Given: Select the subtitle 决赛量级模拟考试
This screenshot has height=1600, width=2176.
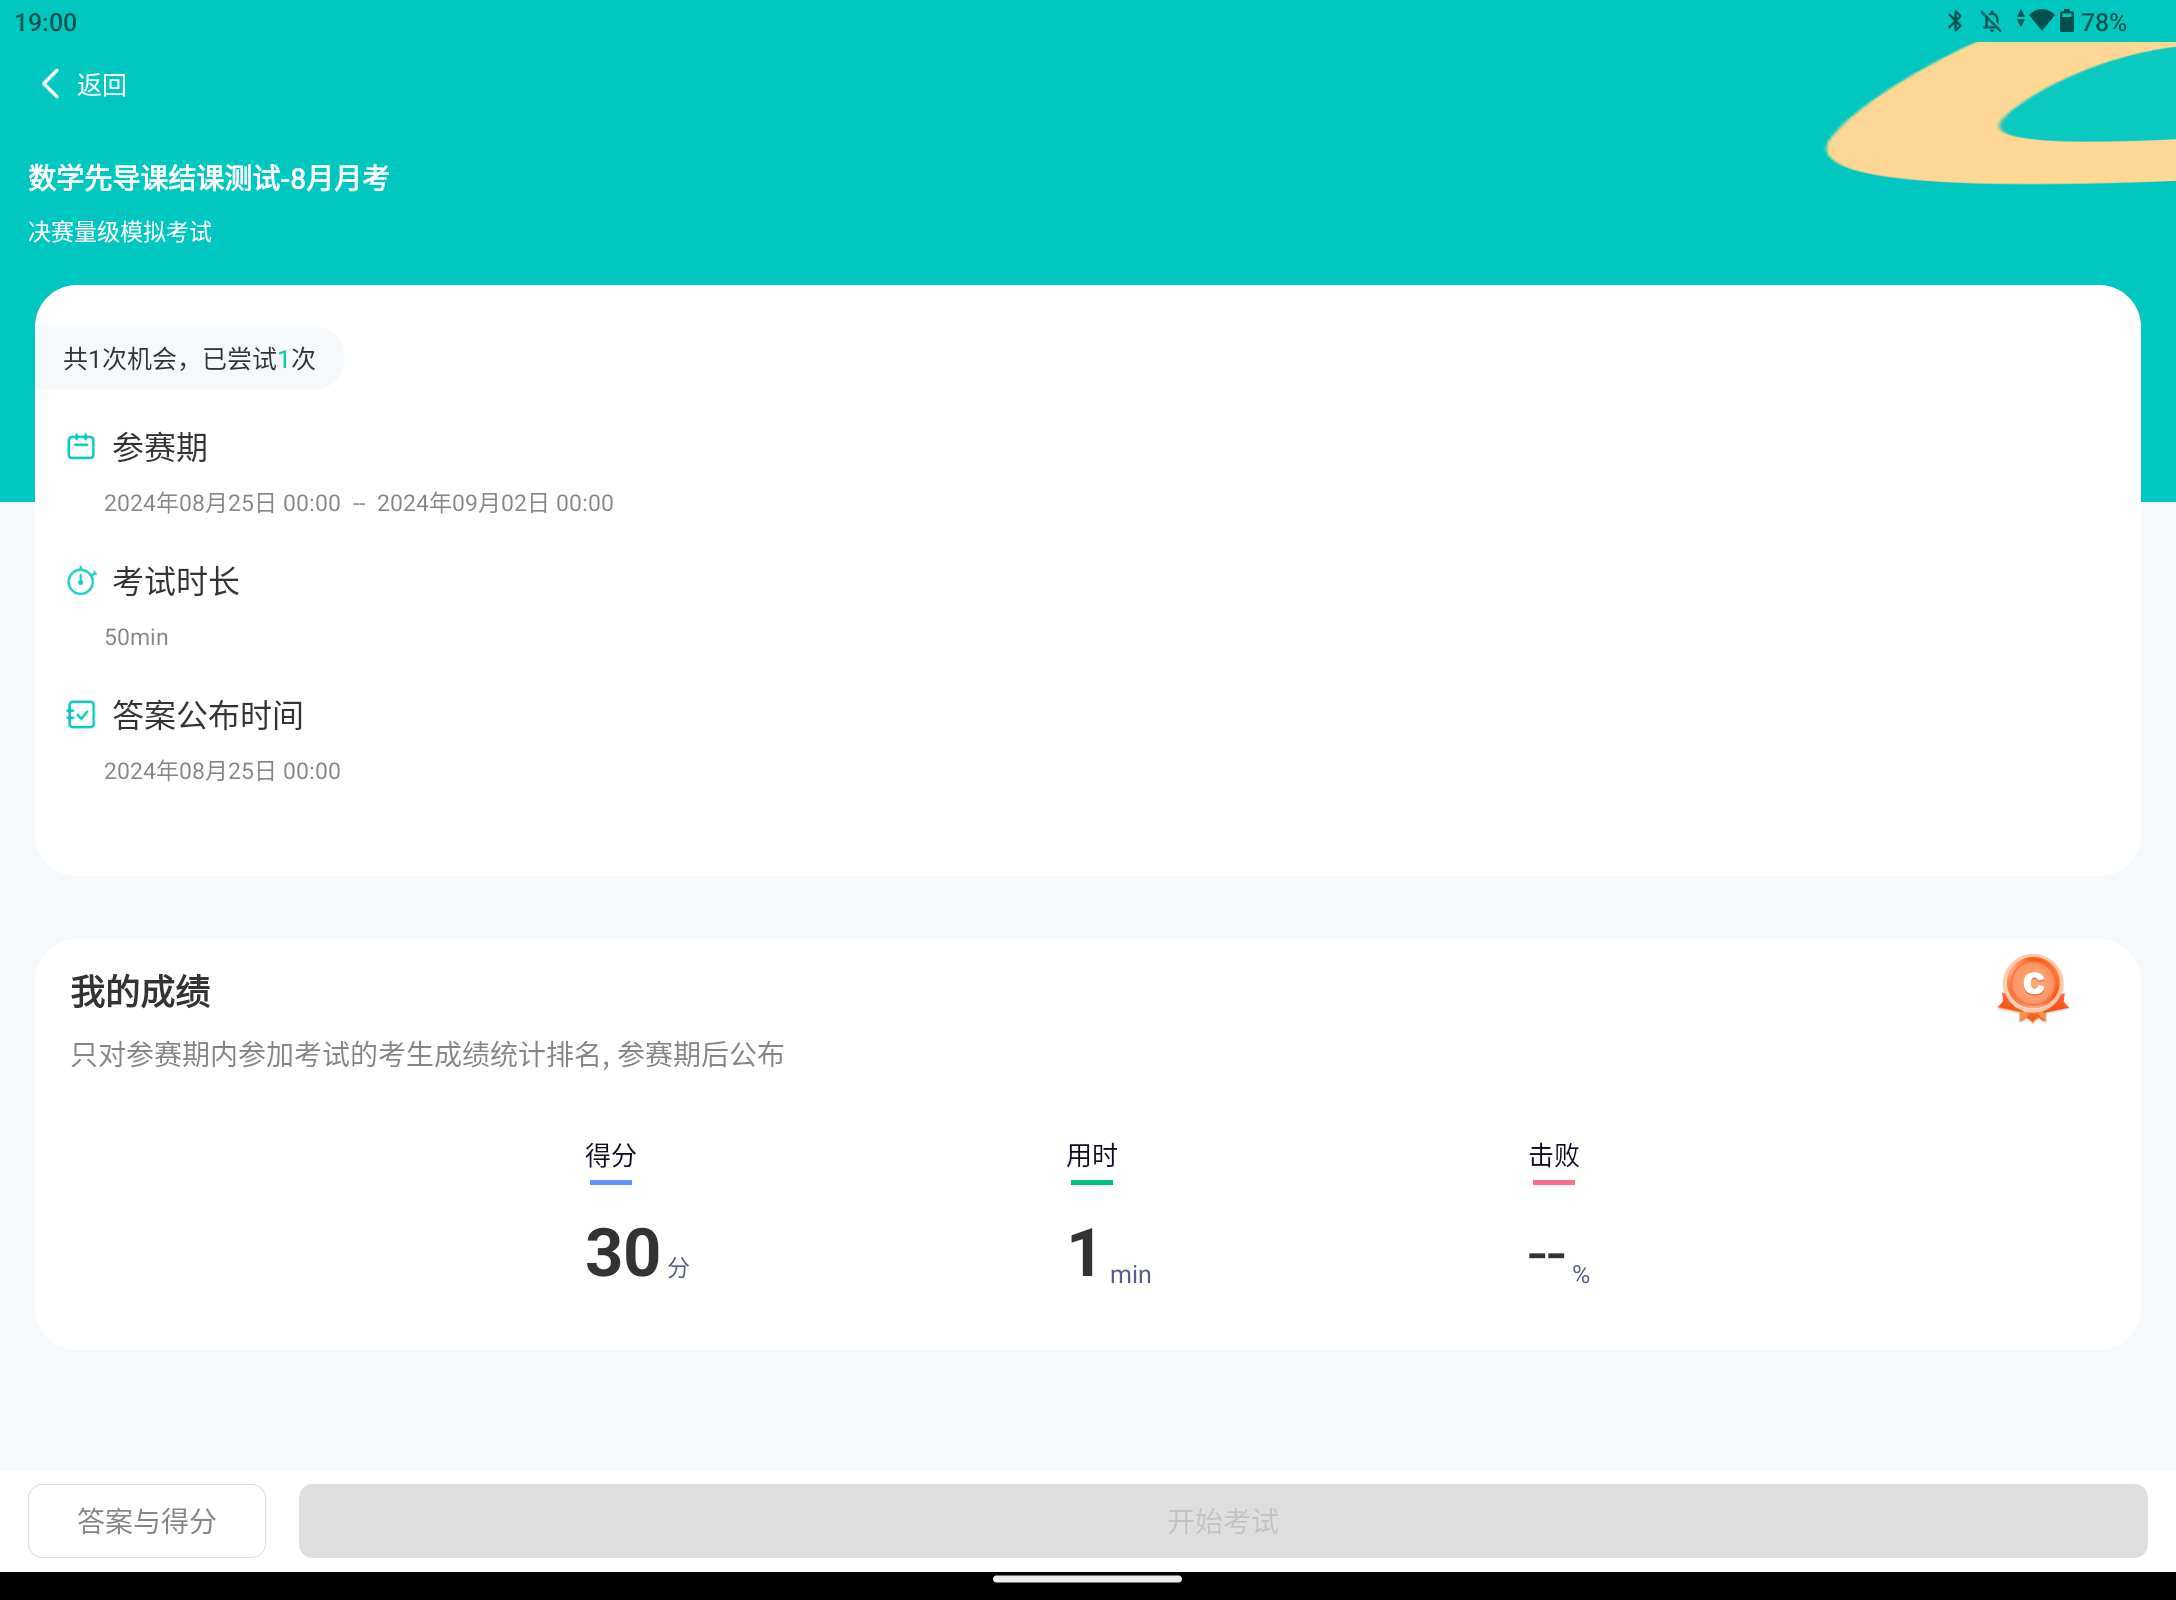Looking at the screenshot, I should [120, 232].
